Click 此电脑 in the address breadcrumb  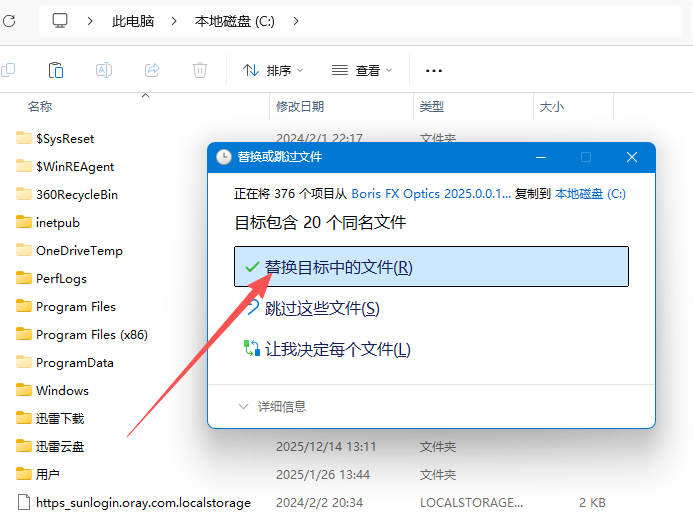[x=133, y=20]
